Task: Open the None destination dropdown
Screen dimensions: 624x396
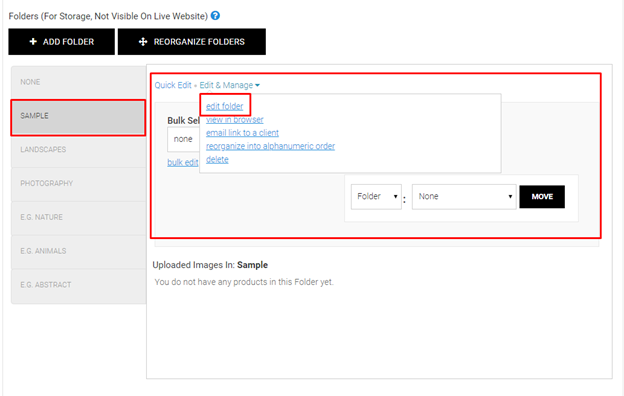Action: click(464, 197)
